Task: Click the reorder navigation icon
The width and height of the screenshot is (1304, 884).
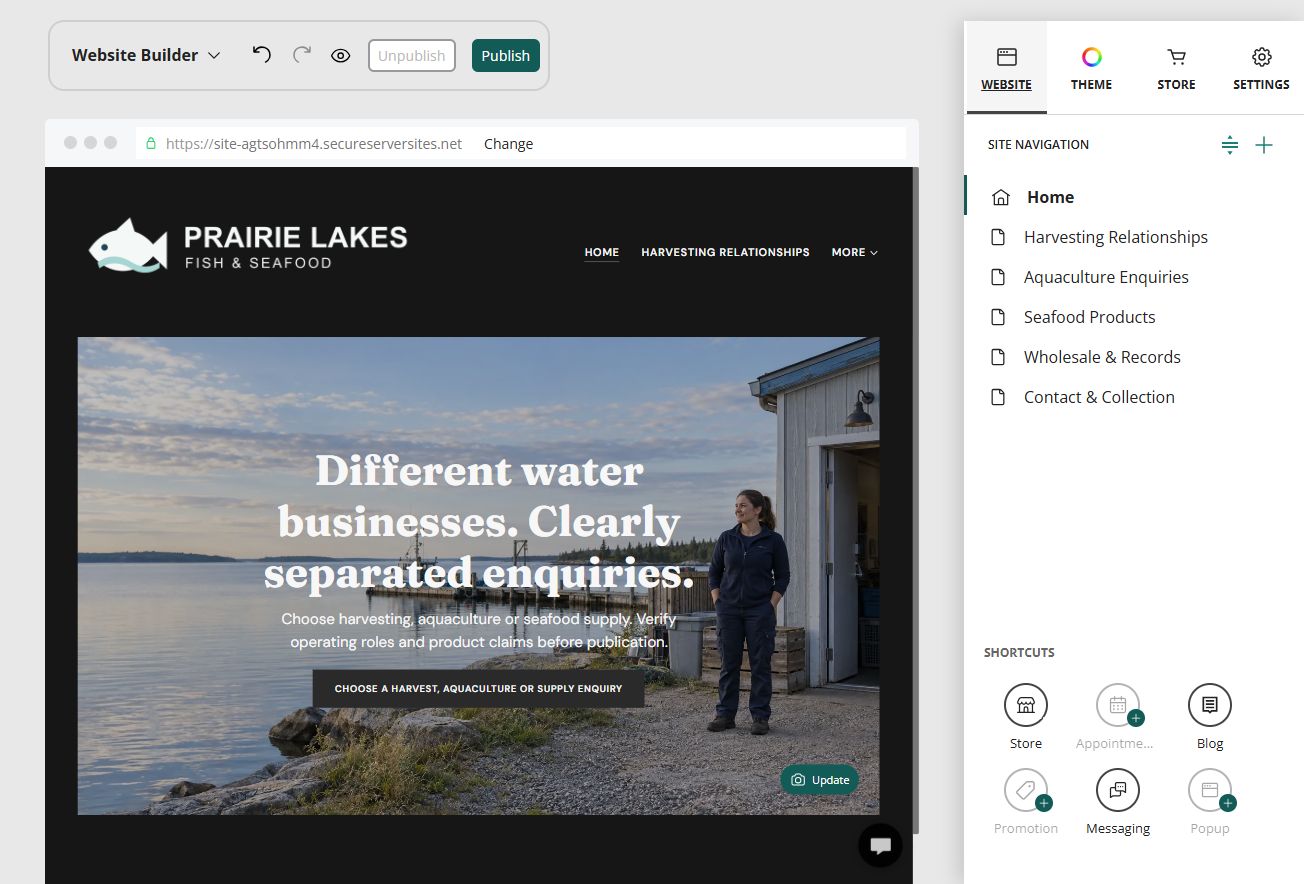Action: click(1230, 145)
